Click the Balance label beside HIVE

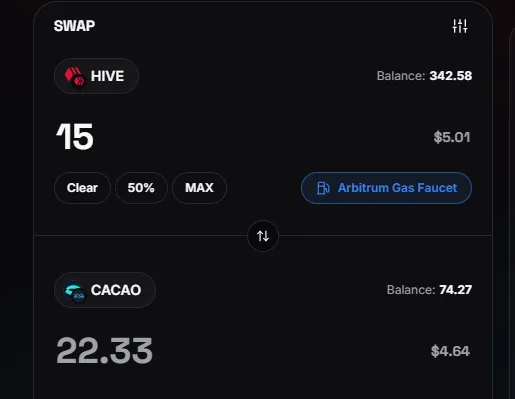[x=401, y=76]
